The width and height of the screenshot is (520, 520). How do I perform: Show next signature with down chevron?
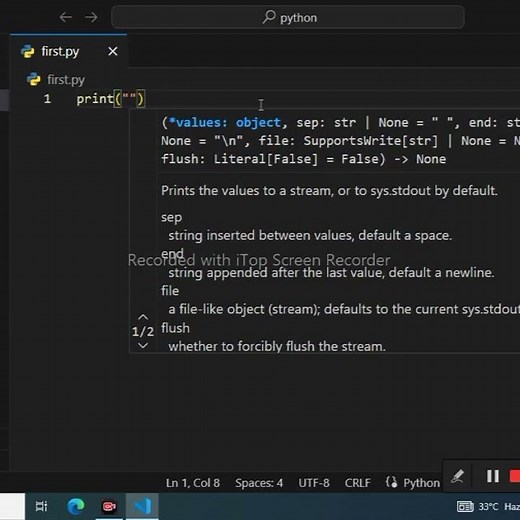[143, 346]
